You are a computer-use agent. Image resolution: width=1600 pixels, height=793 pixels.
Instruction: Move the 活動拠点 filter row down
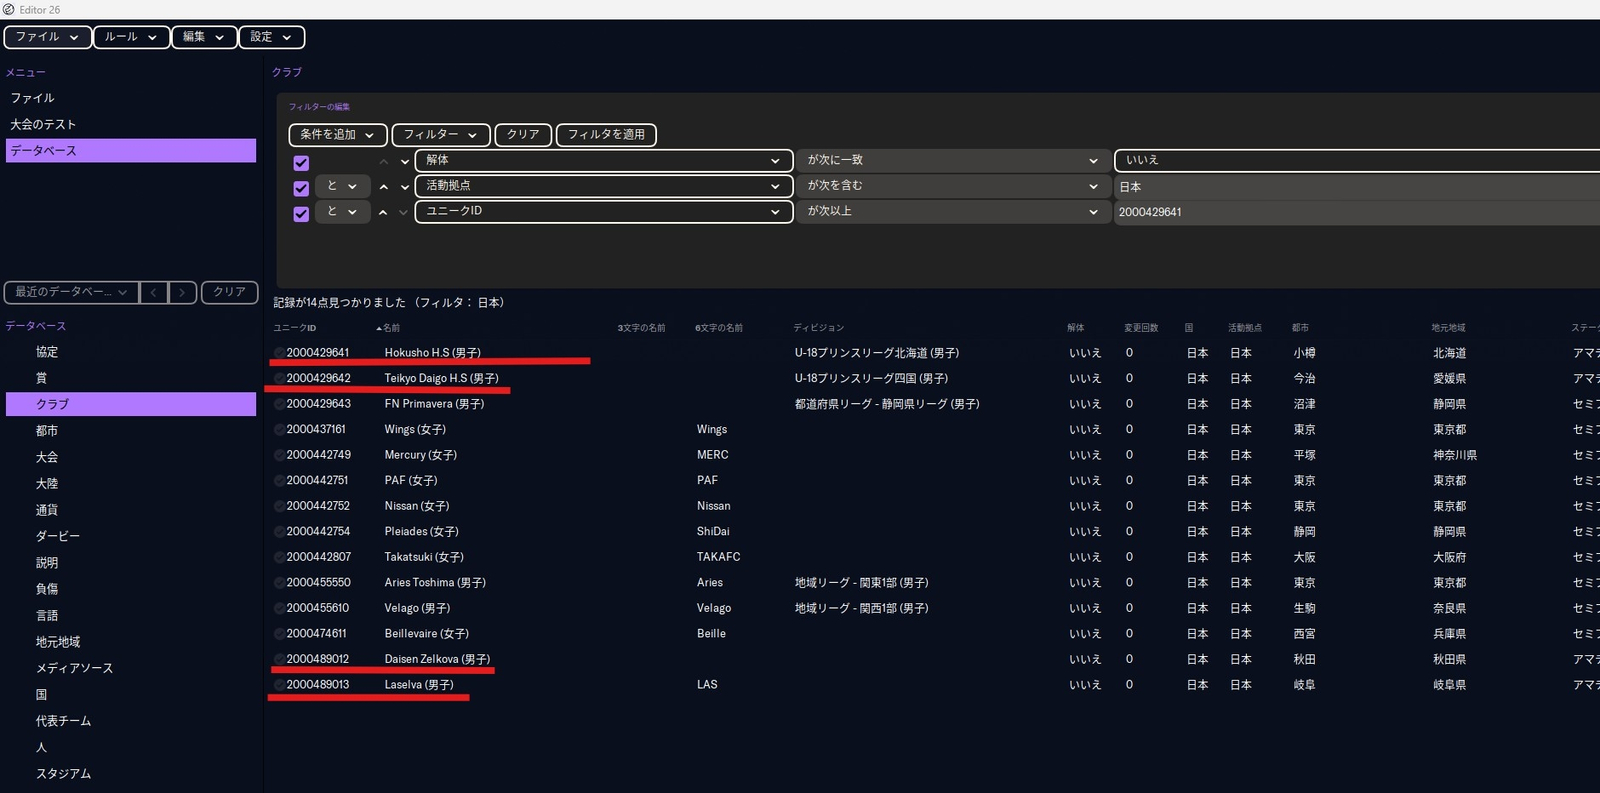pos(404,187)
